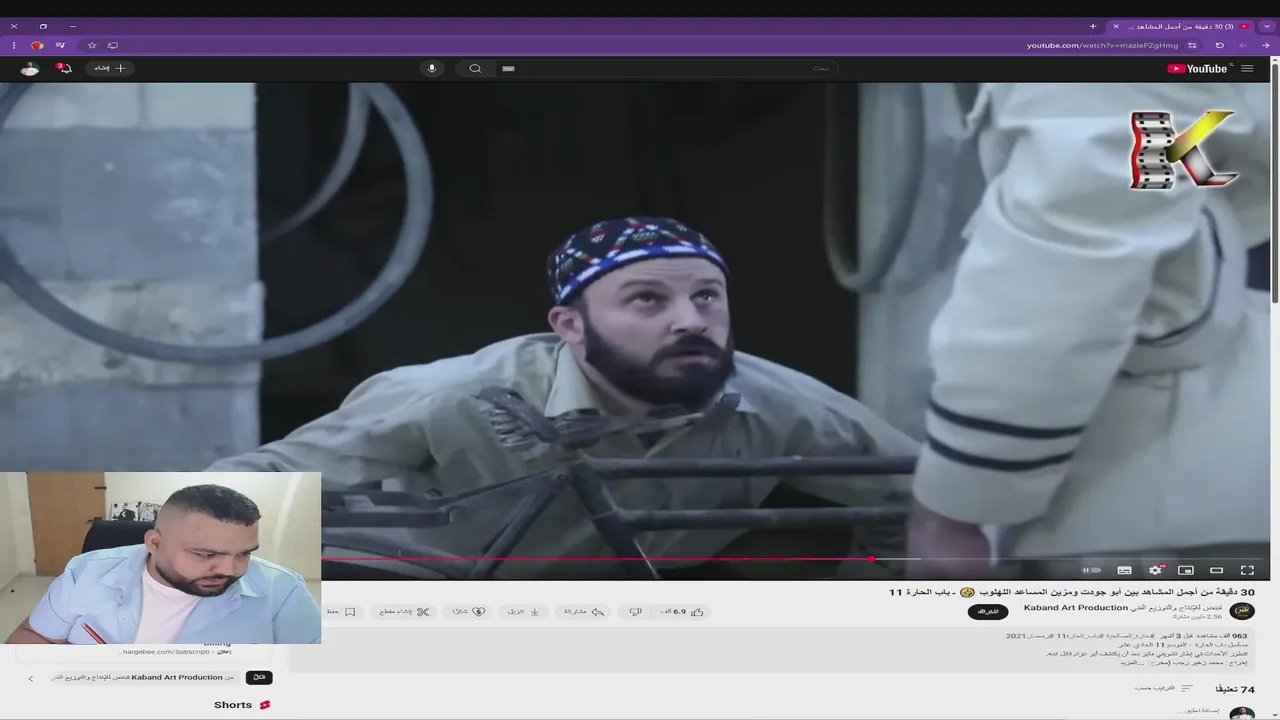This screenshot has height=720, width=1280.
Task: Open the comments sort-by dropdown
Action: coord(1164,688)
